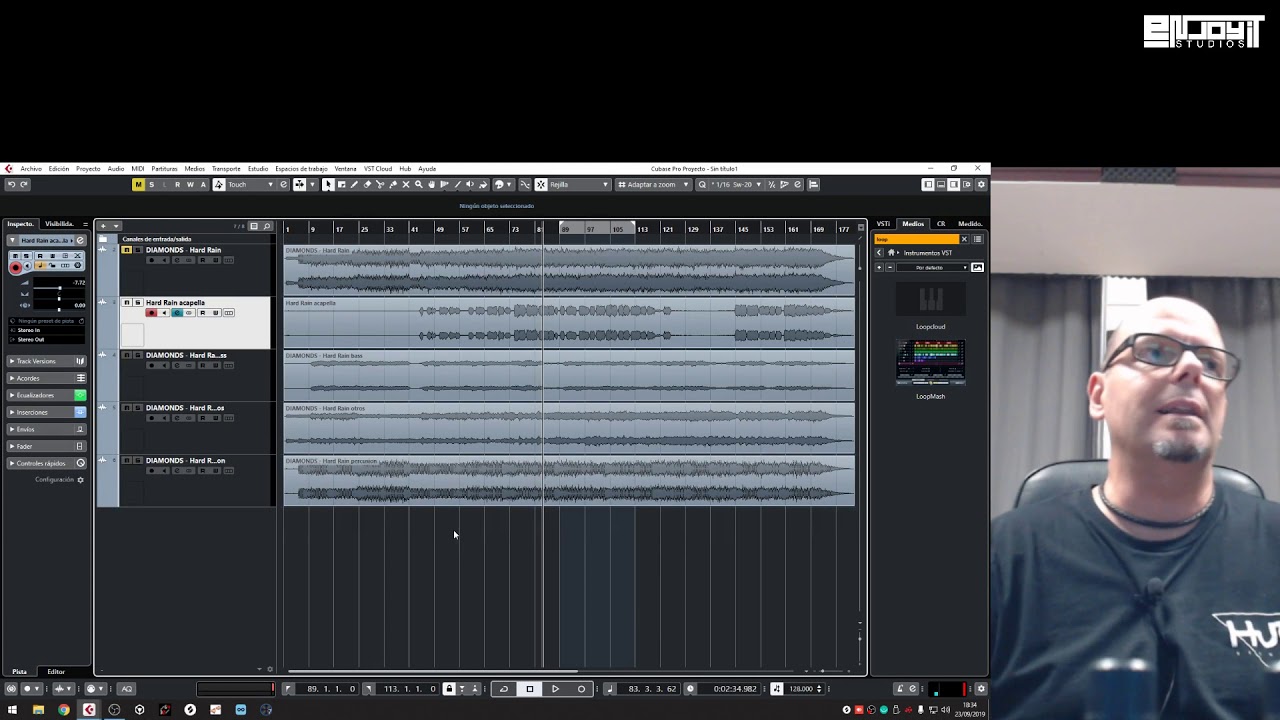The width and height of the screenshot is (1280, 720).
Task: Click the Stereo Out output routing
Action: 47,339
